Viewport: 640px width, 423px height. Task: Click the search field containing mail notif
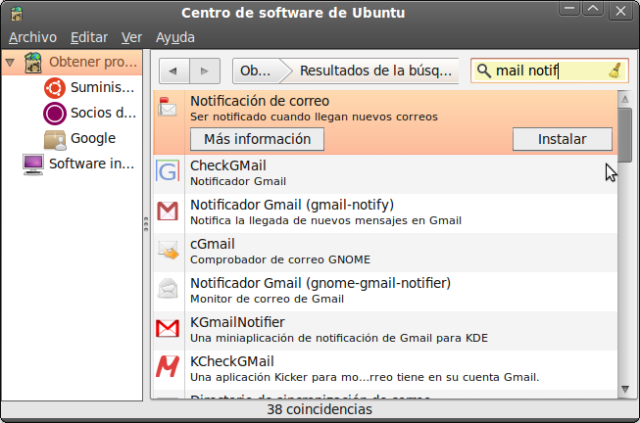tap(540, 71)
